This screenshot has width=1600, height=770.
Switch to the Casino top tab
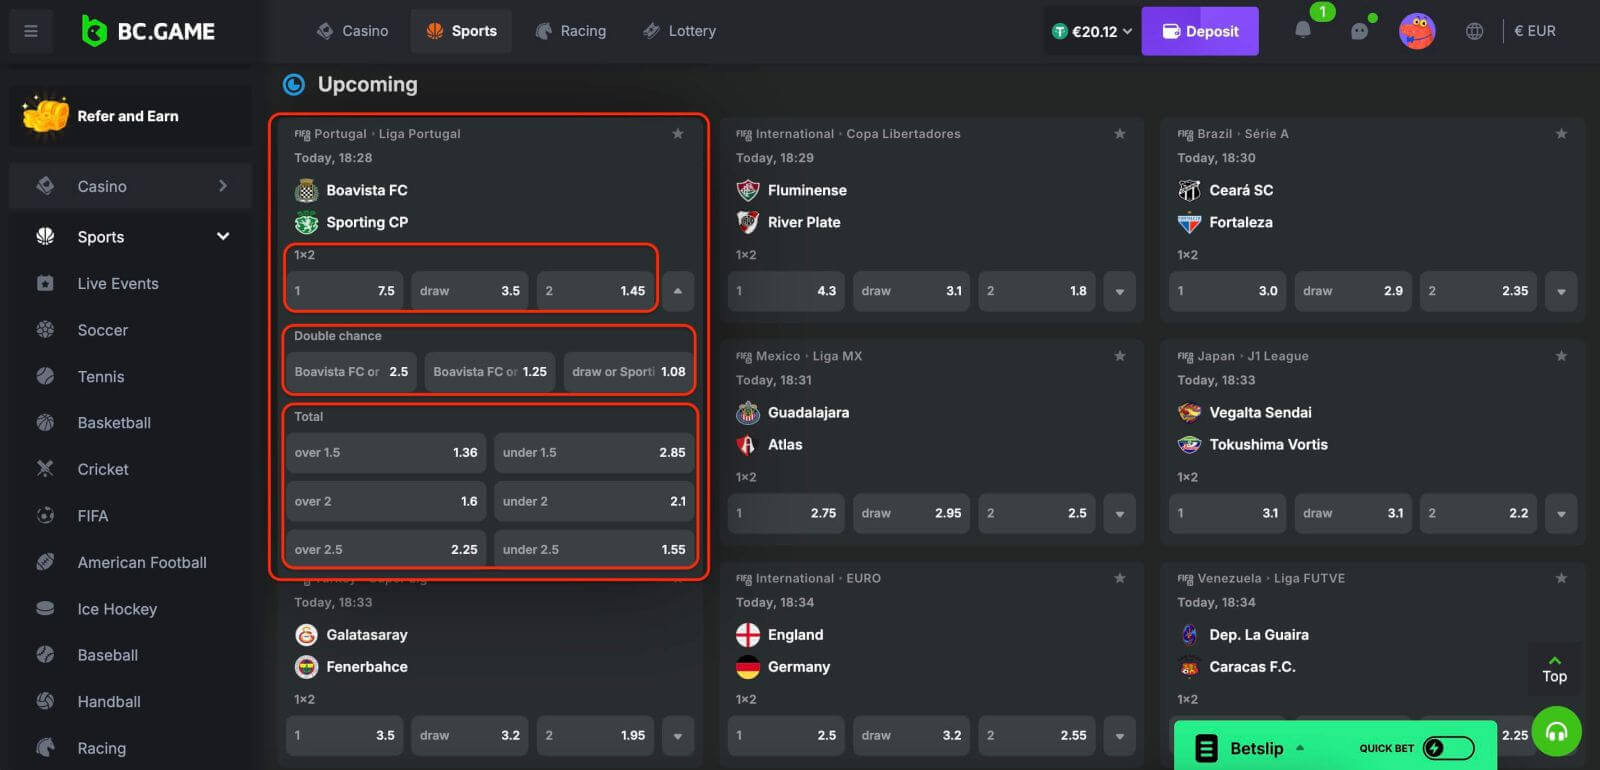coord(352,31)
